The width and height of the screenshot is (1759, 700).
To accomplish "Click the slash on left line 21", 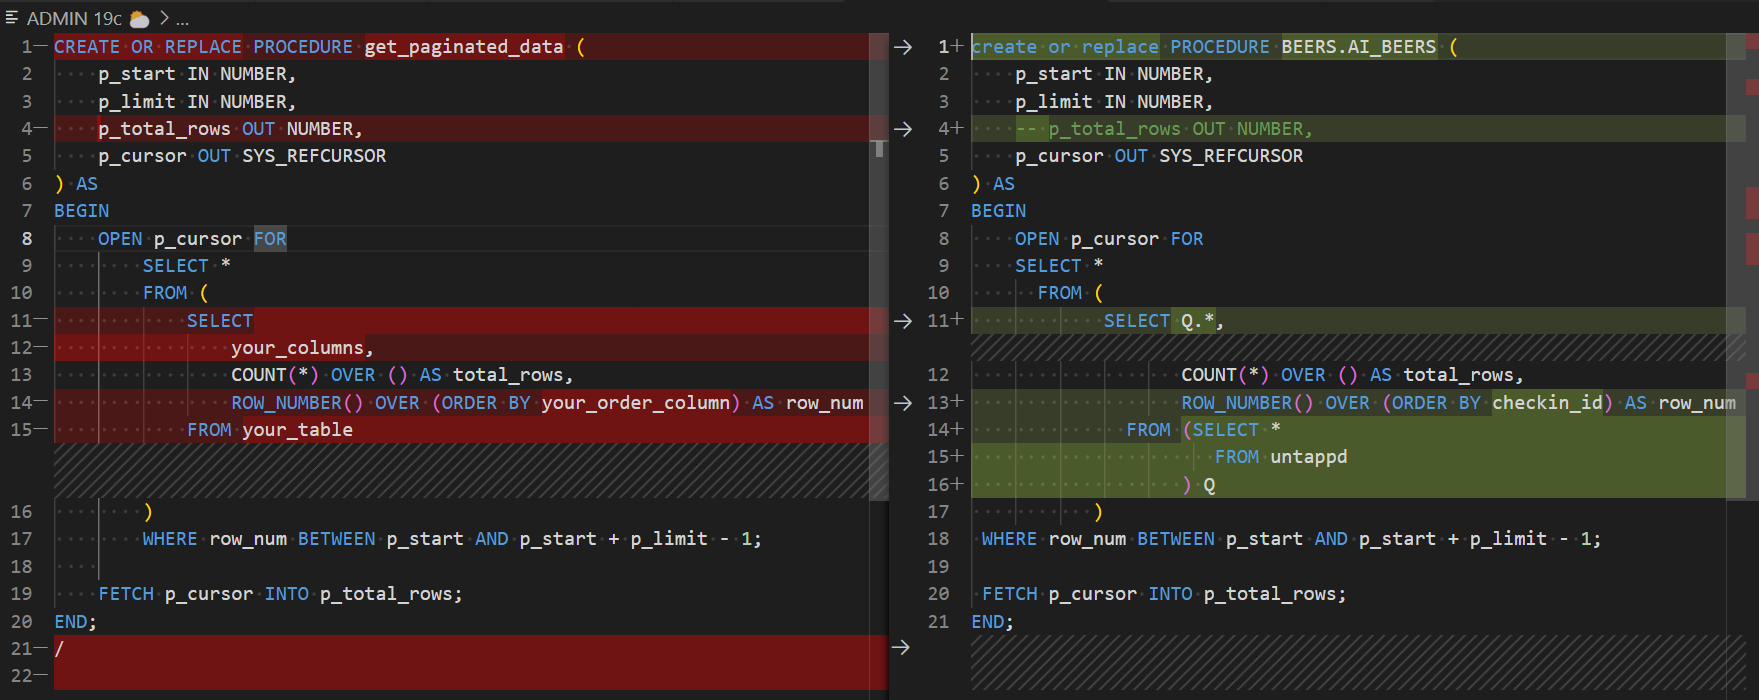I will click(x=59, y=649).
